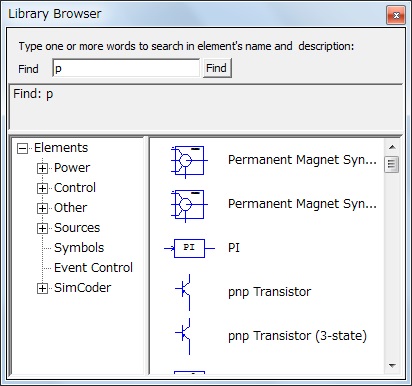Select the second Permanent Magnet Syn... motor icon
The width and height of the screenshot is (412, 386).
(x=189, y=205)
